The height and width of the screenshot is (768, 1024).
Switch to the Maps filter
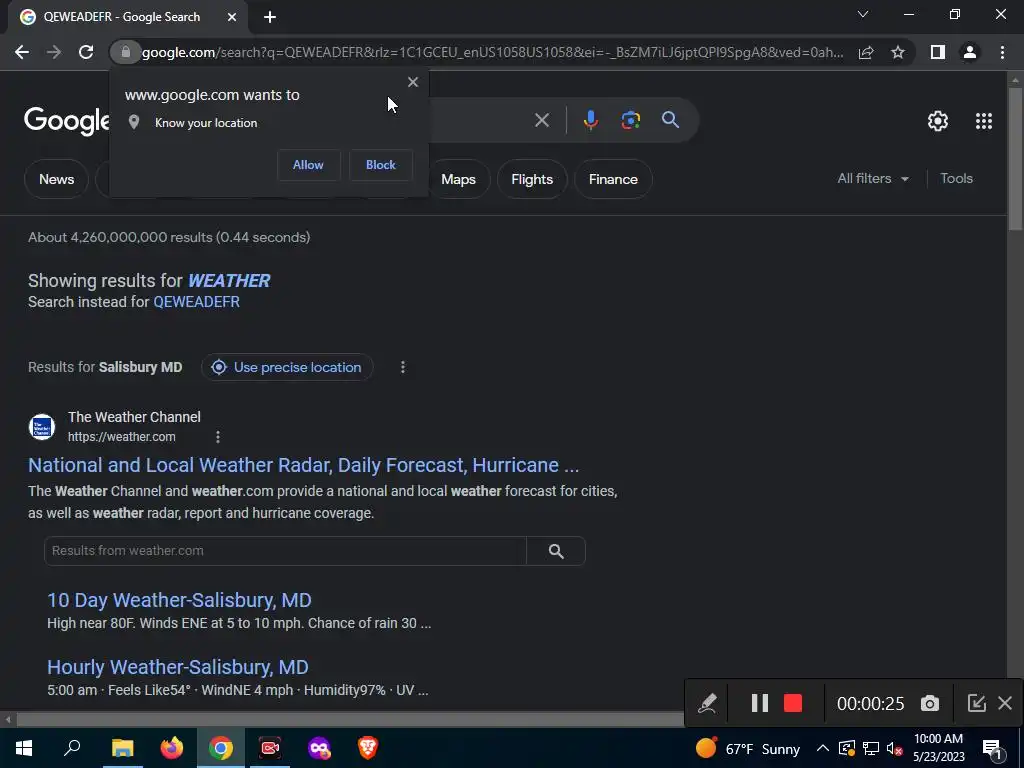click(458, 179)
